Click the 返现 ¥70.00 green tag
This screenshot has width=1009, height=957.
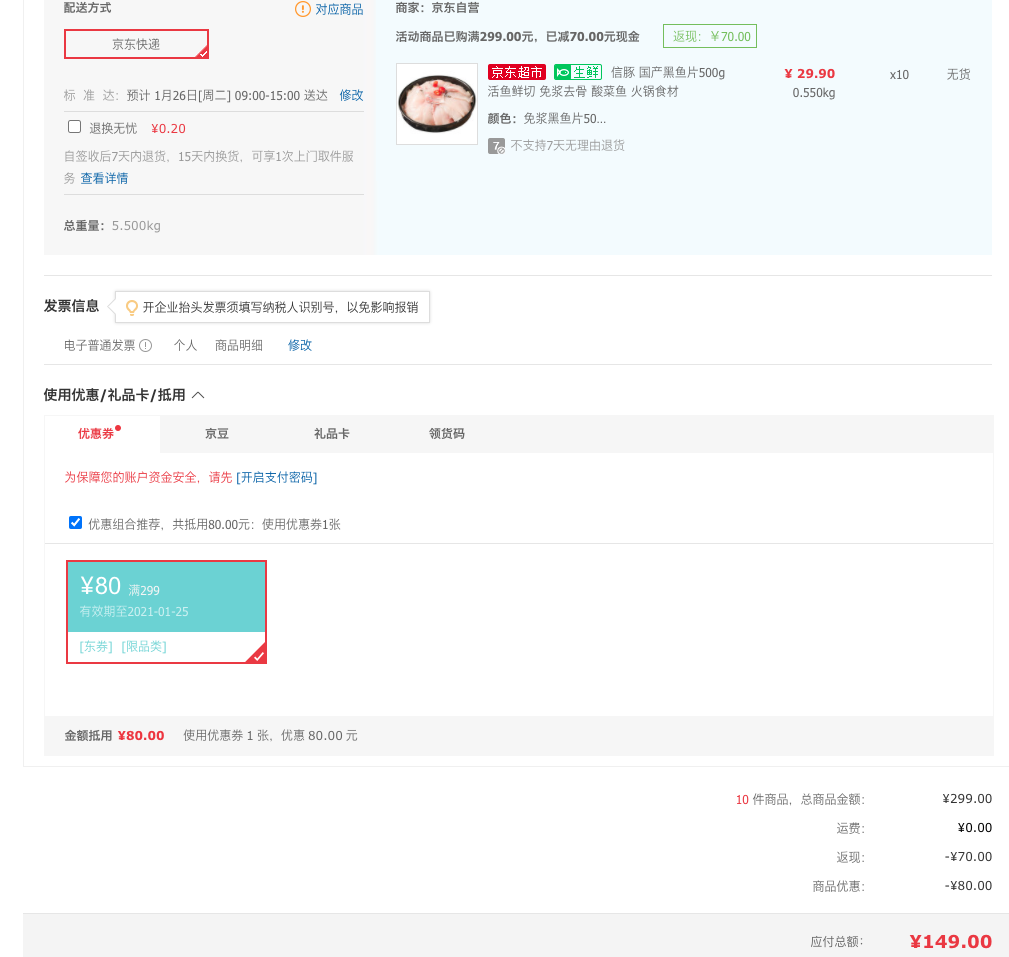pyautogui.click(x=710, y=36)
